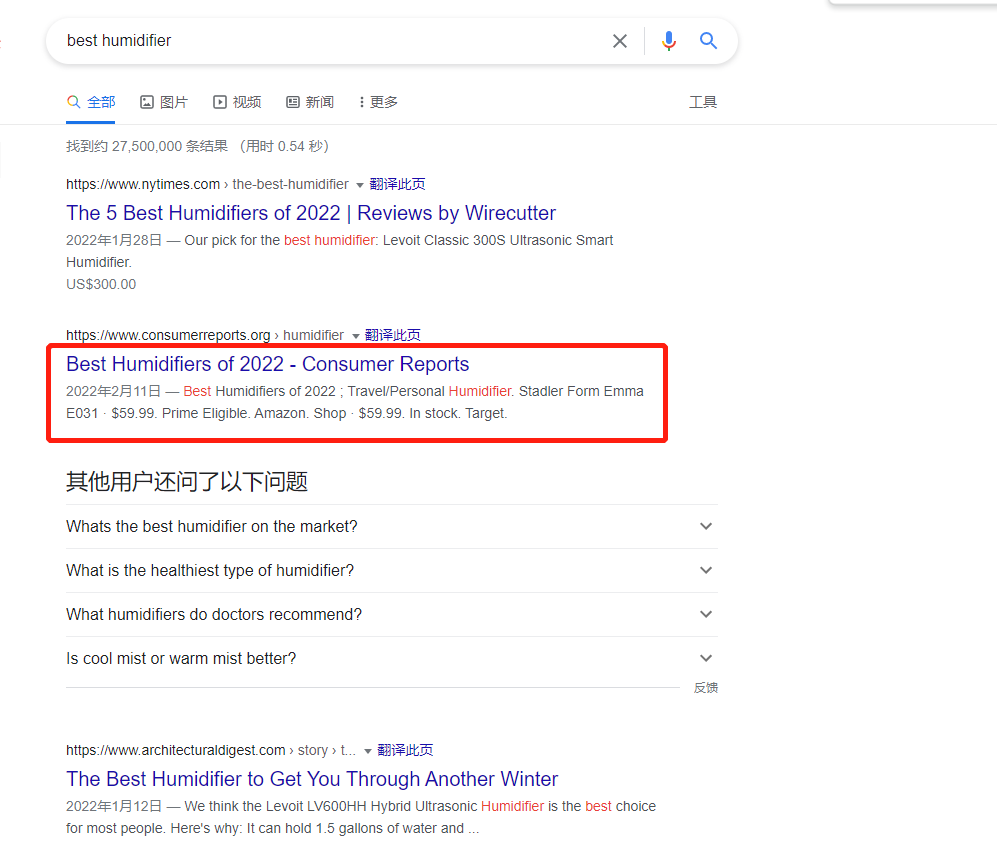Open the architecturaldigest.com URL dropdown arrow
The height and width of the screenshot is (851, 997).
(x=368, y=751)
